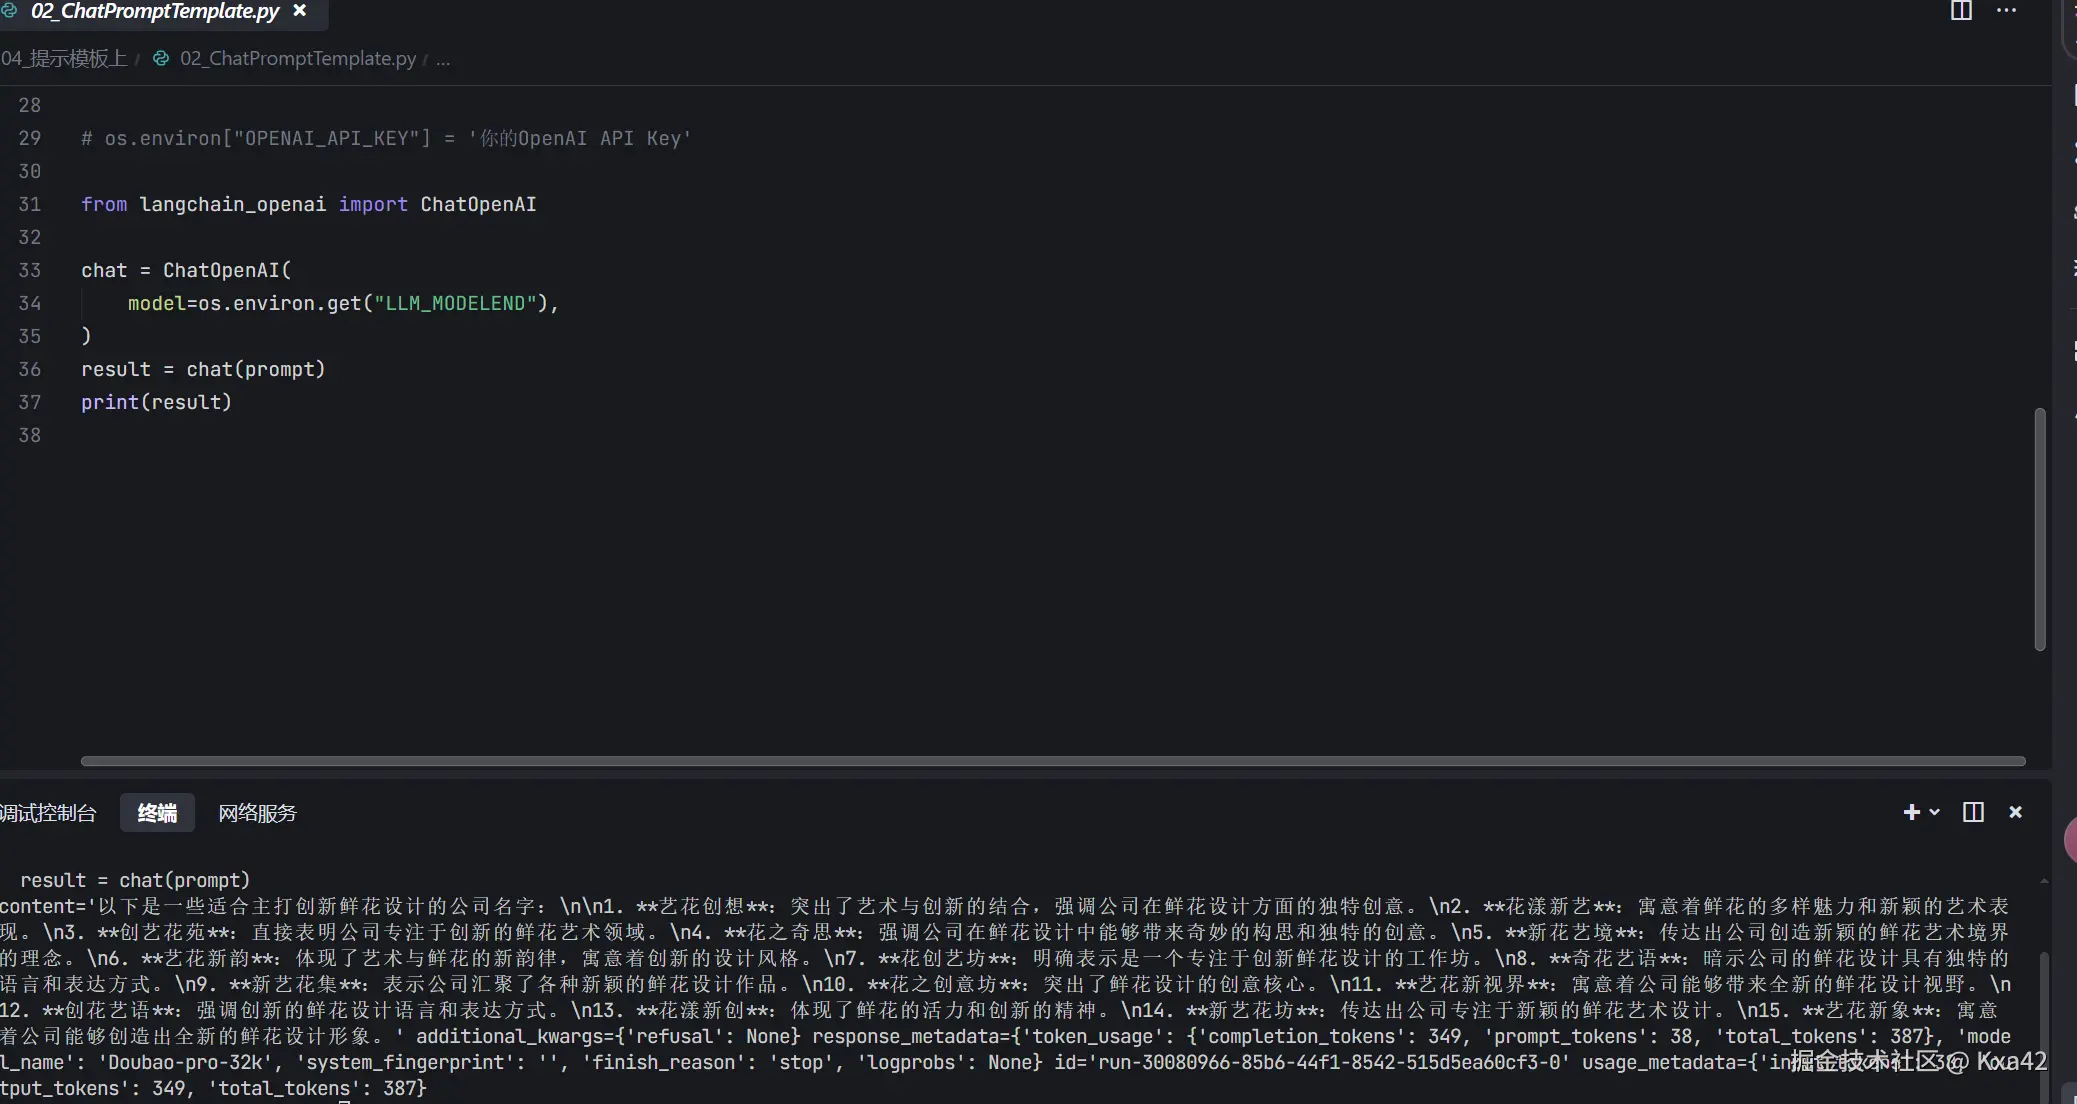Click line number 36 in gutter
The width and height of the screenshot is (2077, 1104).
pyautogui.click(x=30, y=369)
